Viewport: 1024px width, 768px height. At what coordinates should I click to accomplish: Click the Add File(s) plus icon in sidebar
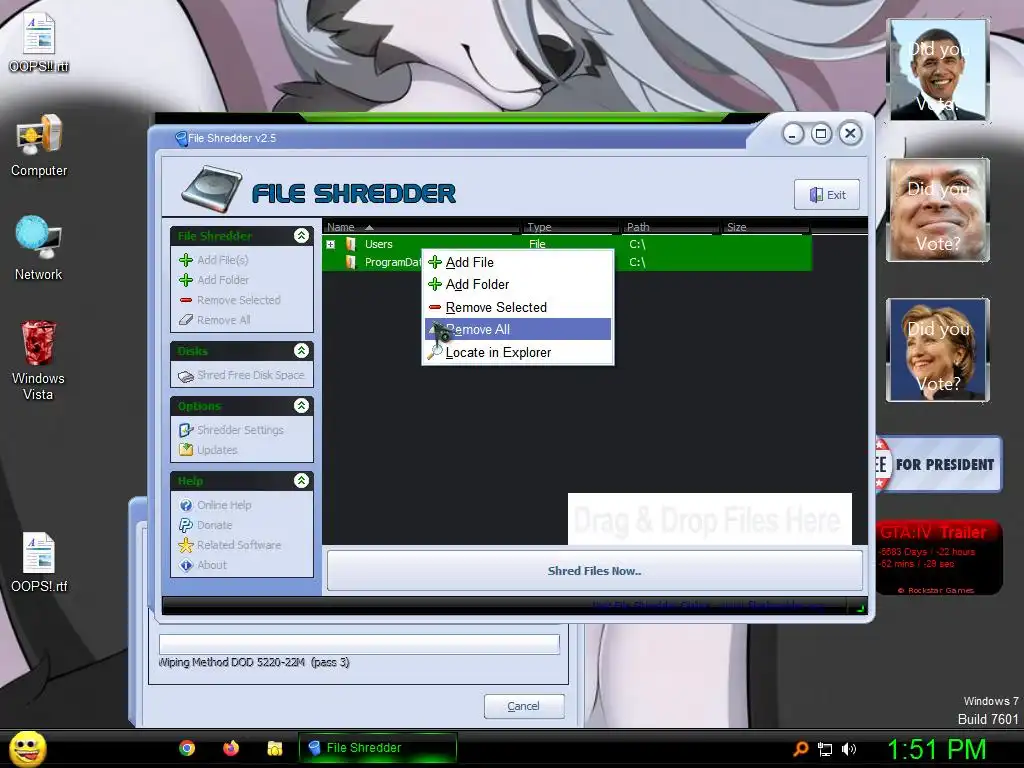(x=186, y=260)
